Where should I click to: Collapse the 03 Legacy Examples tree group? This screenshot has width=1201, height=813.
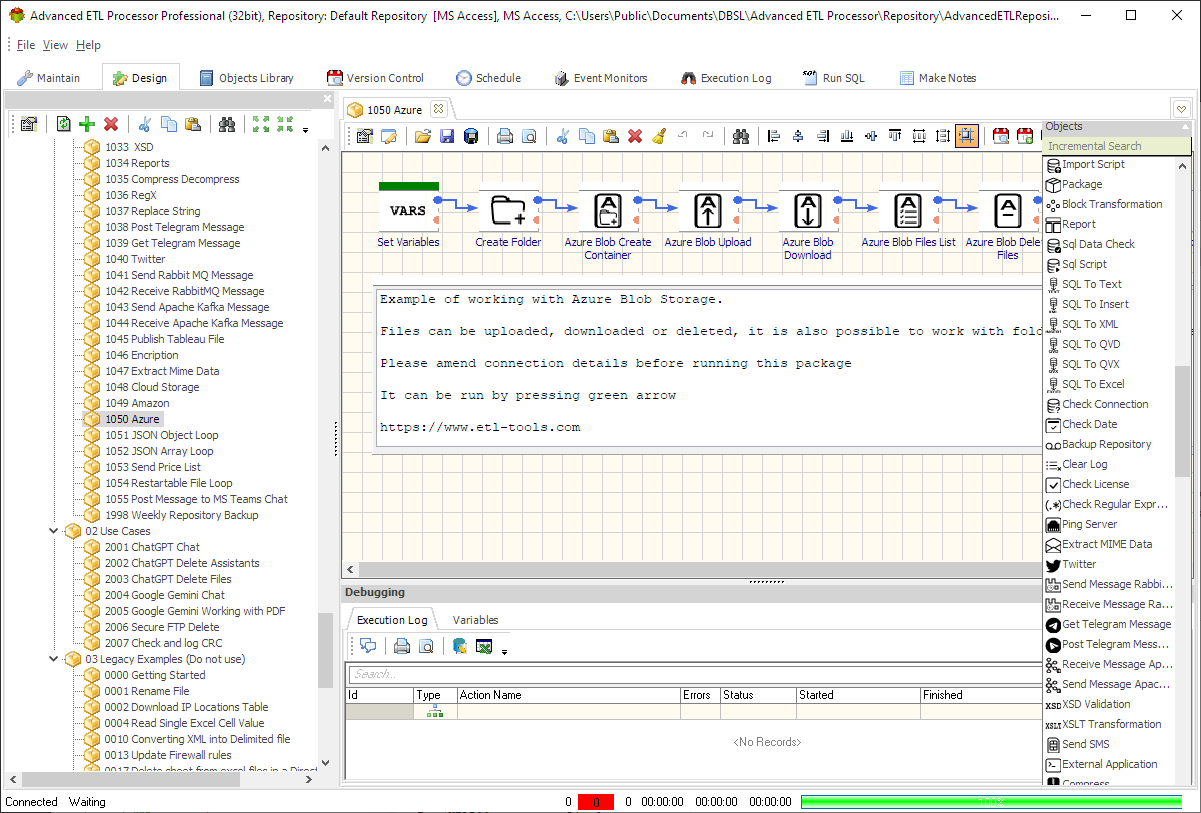tap(54, 659)
